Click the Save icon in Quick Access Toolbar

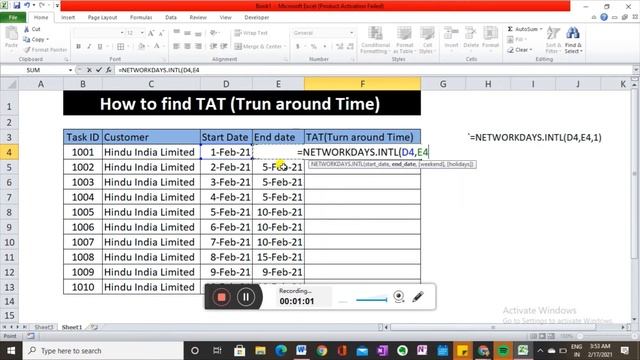tap(17, 6)
